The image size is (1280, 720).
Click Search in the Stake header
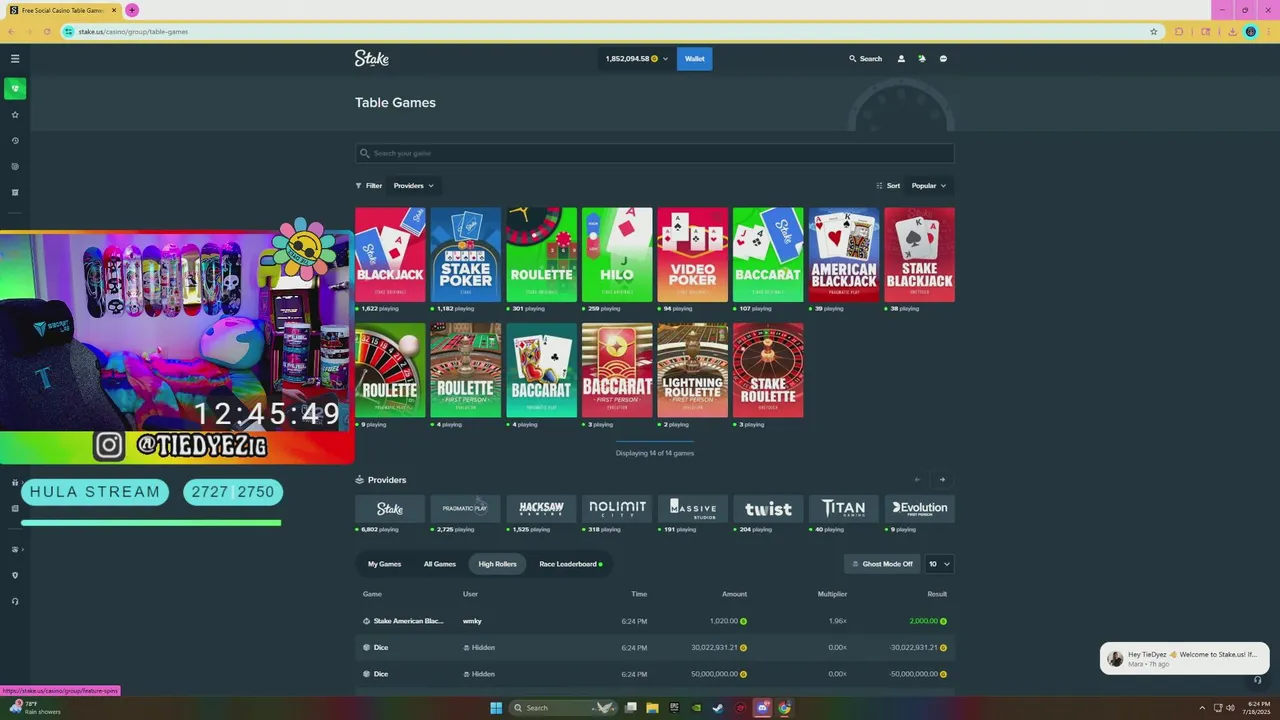[866, 59]
